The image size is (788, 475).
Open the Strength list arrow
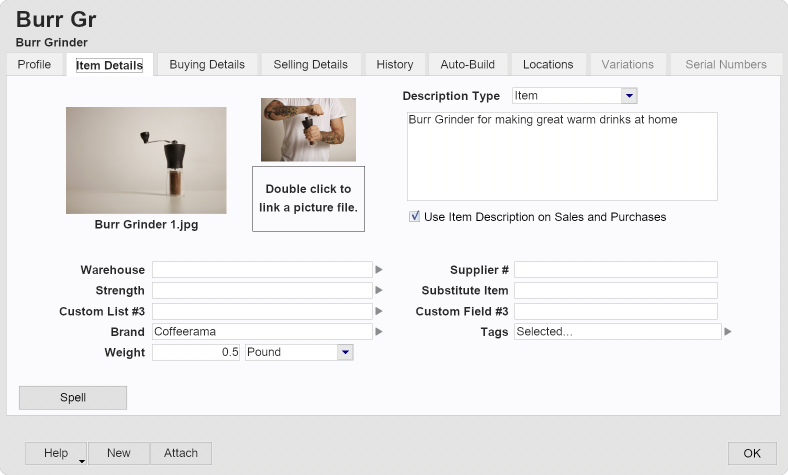pos(379,291)
